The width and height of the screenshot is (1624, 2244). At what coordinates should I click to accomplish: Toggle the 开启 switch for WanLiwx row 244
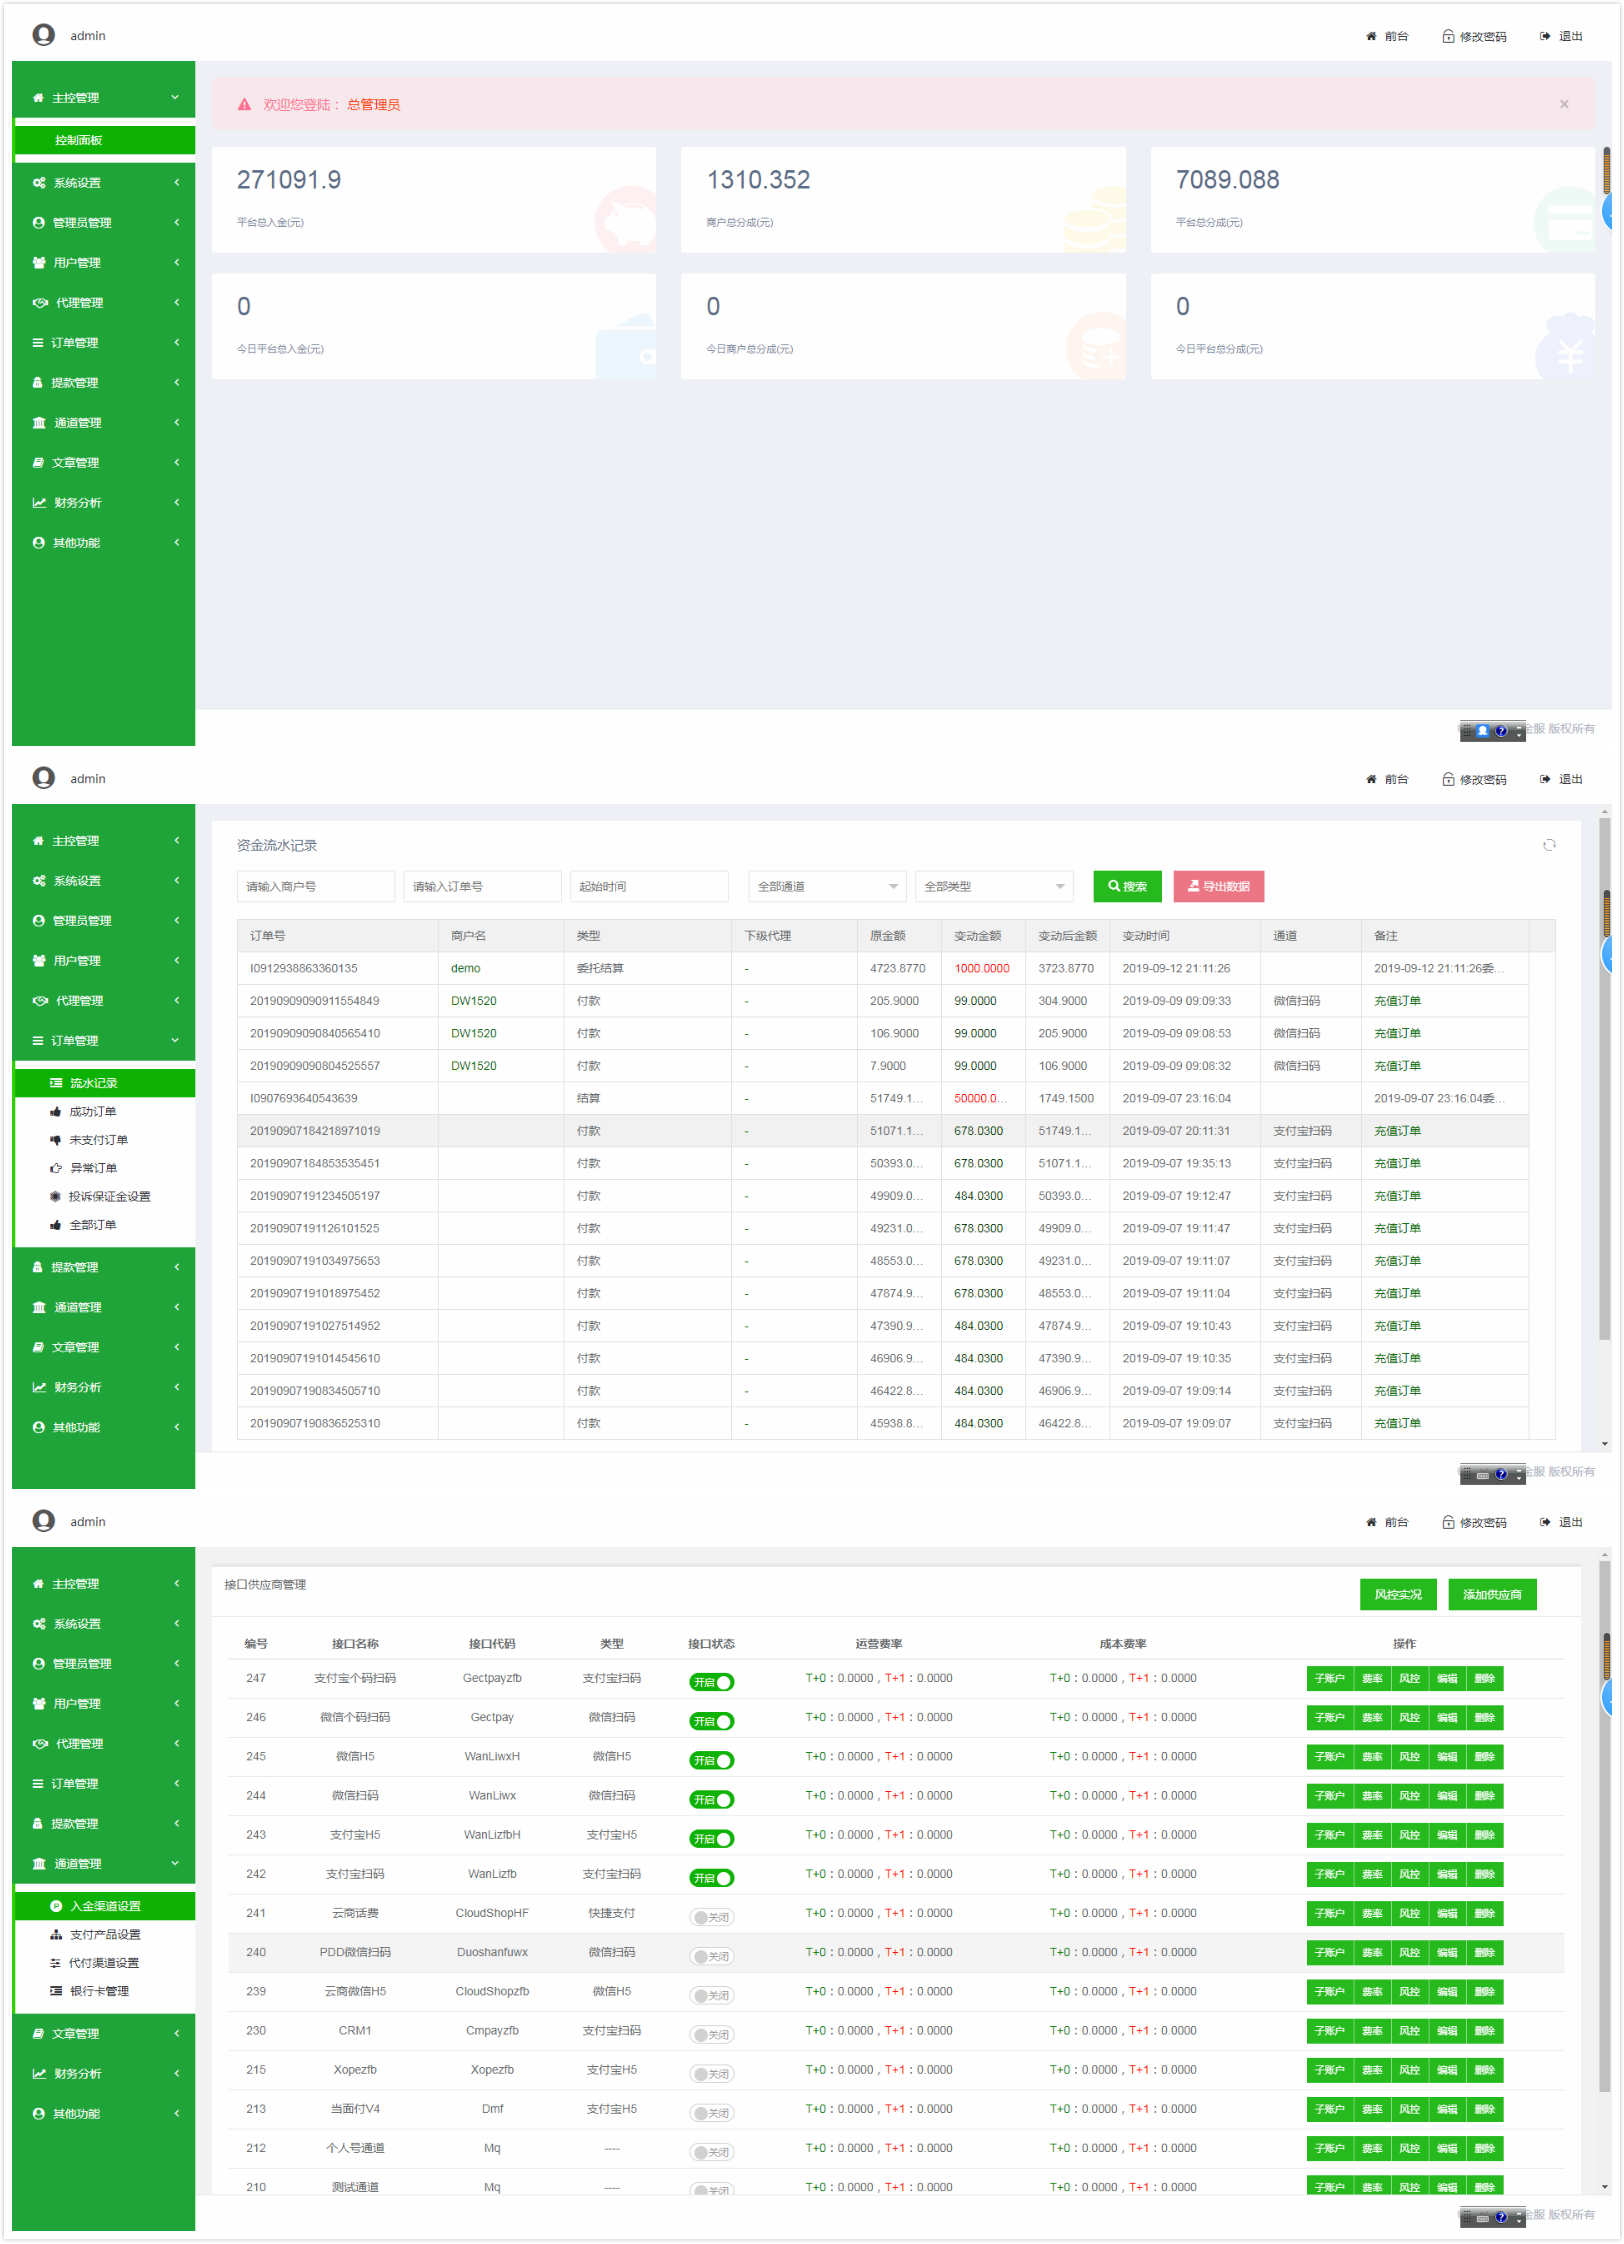[711, 1799]
